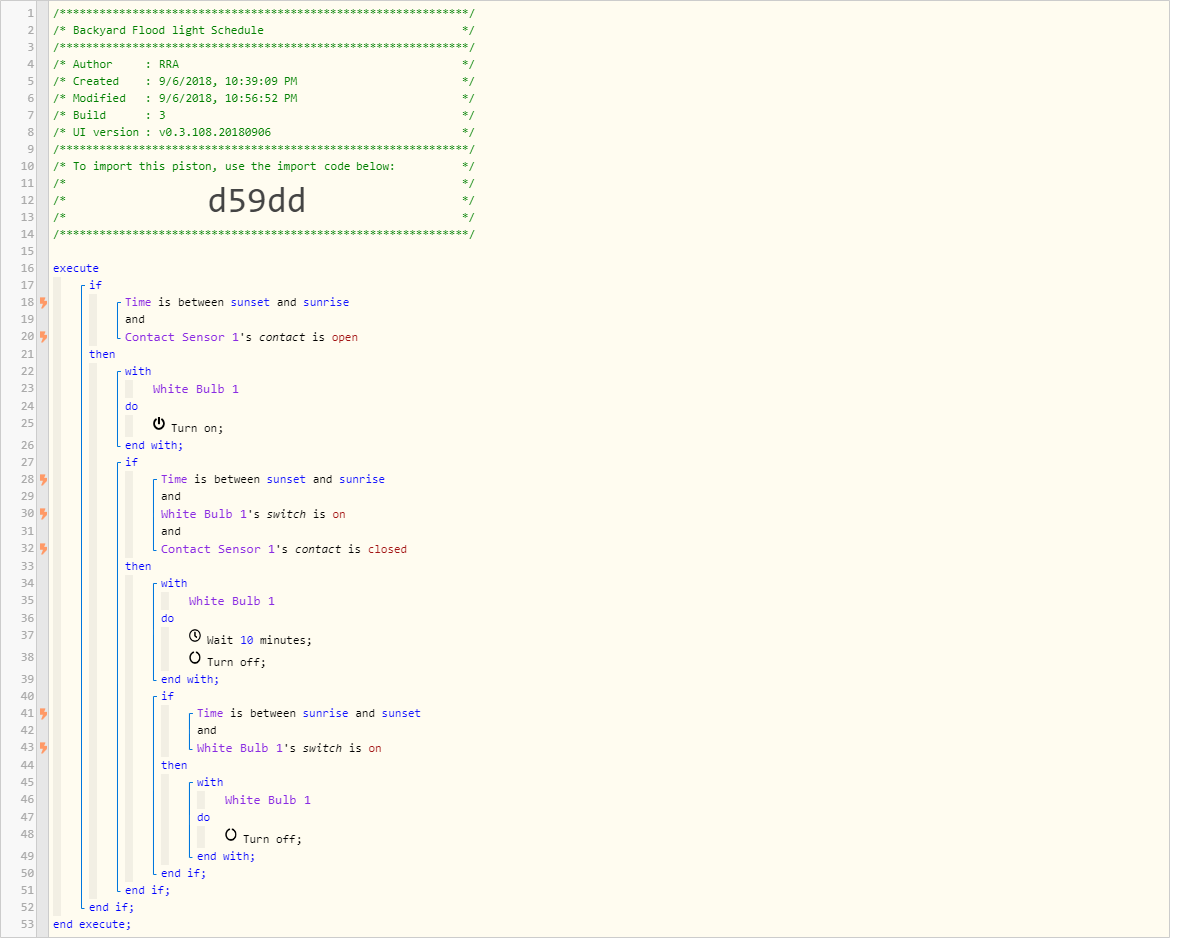Image resolution: width=1178 pixels, height=940 pixels.
Task: Click line number 53 in the gutter
Action: [28, 926]
